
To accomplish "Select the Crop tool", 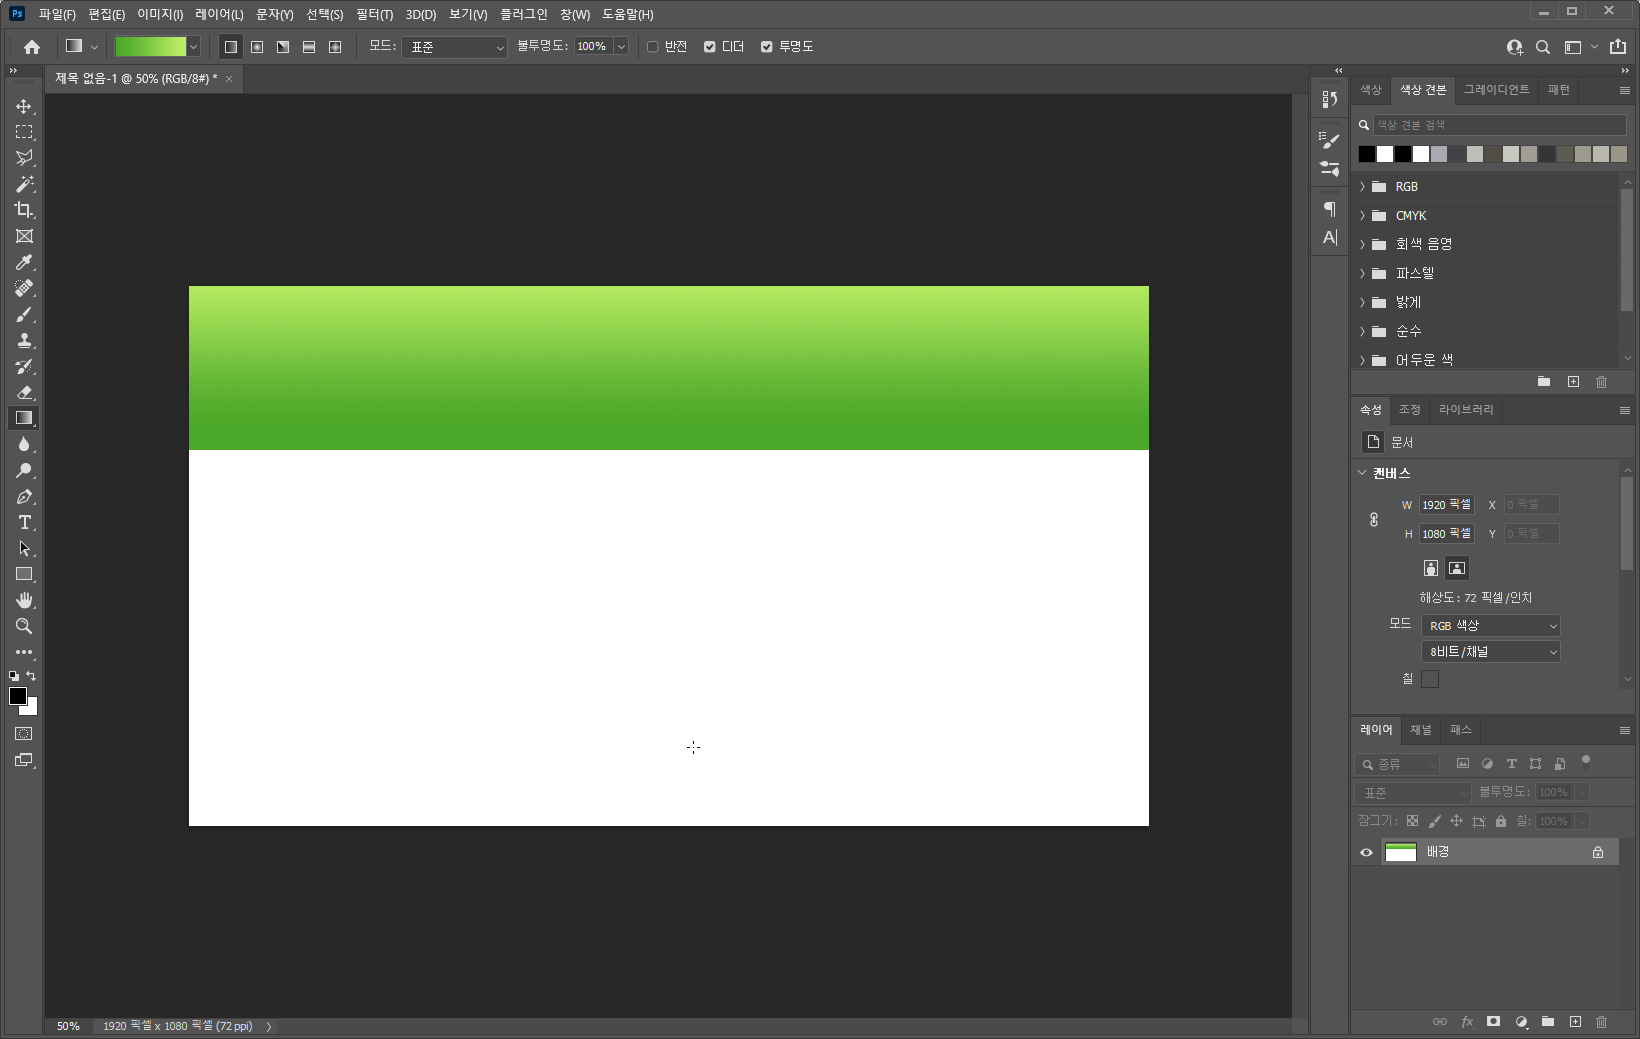I will (24, 210).
